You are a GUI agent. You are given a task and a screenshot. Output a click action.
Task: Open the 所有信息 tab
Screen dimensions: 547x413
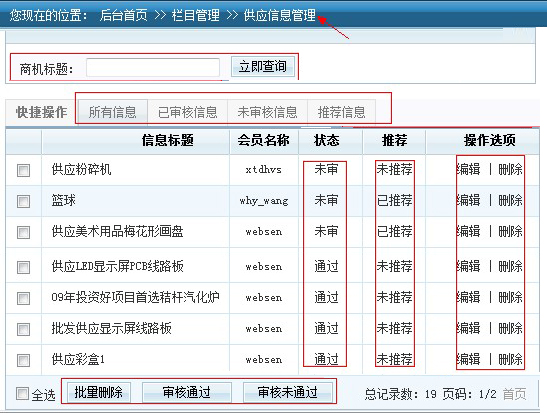(112, 112)
